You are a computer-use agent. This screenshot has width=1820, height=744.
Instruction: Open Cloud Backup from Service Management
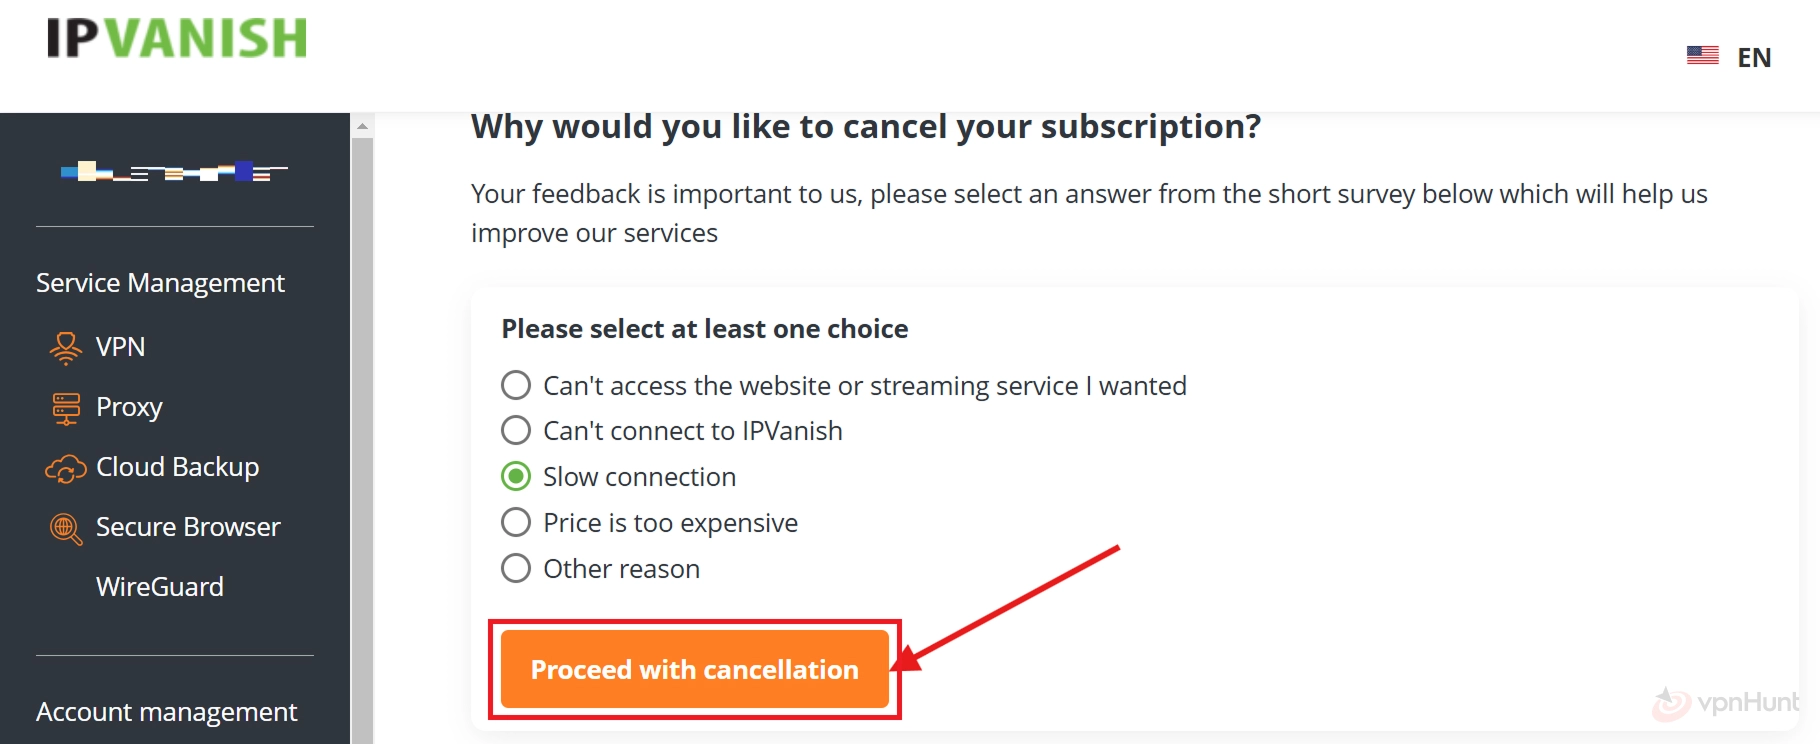coord(178,467)
